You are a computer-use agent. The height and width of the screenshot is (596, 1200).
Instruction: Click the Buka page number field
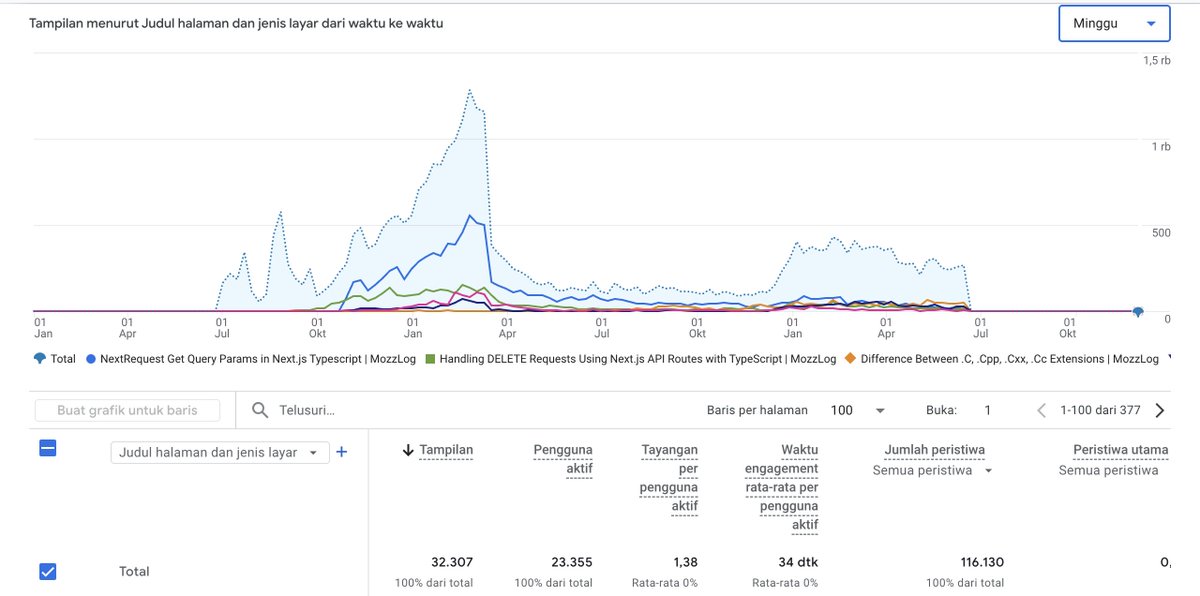pyautogui.click(x=987, y=410)
